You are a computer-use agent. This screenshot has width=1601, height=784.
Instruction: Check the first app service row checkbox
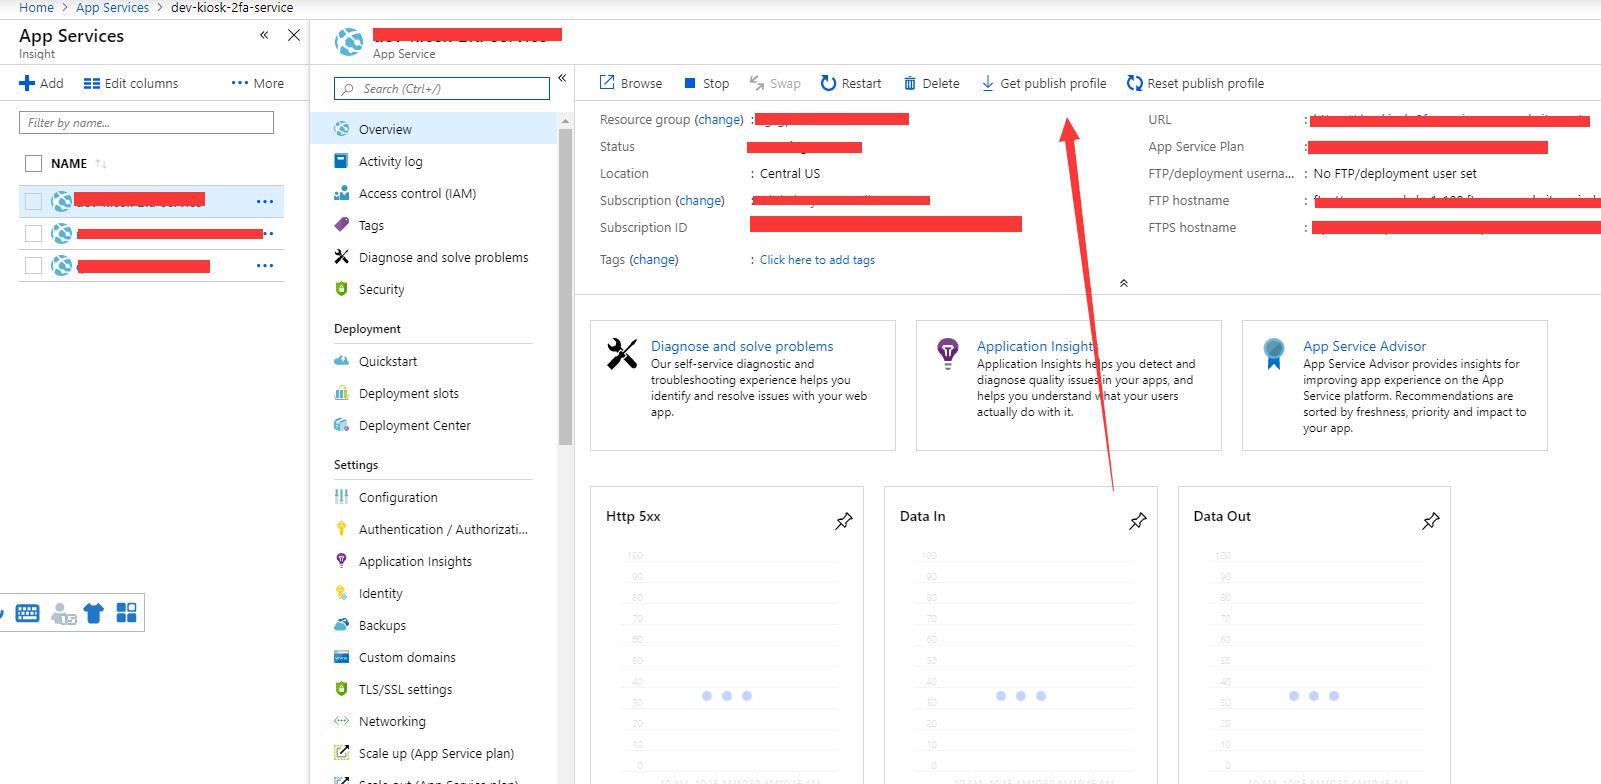34,201
